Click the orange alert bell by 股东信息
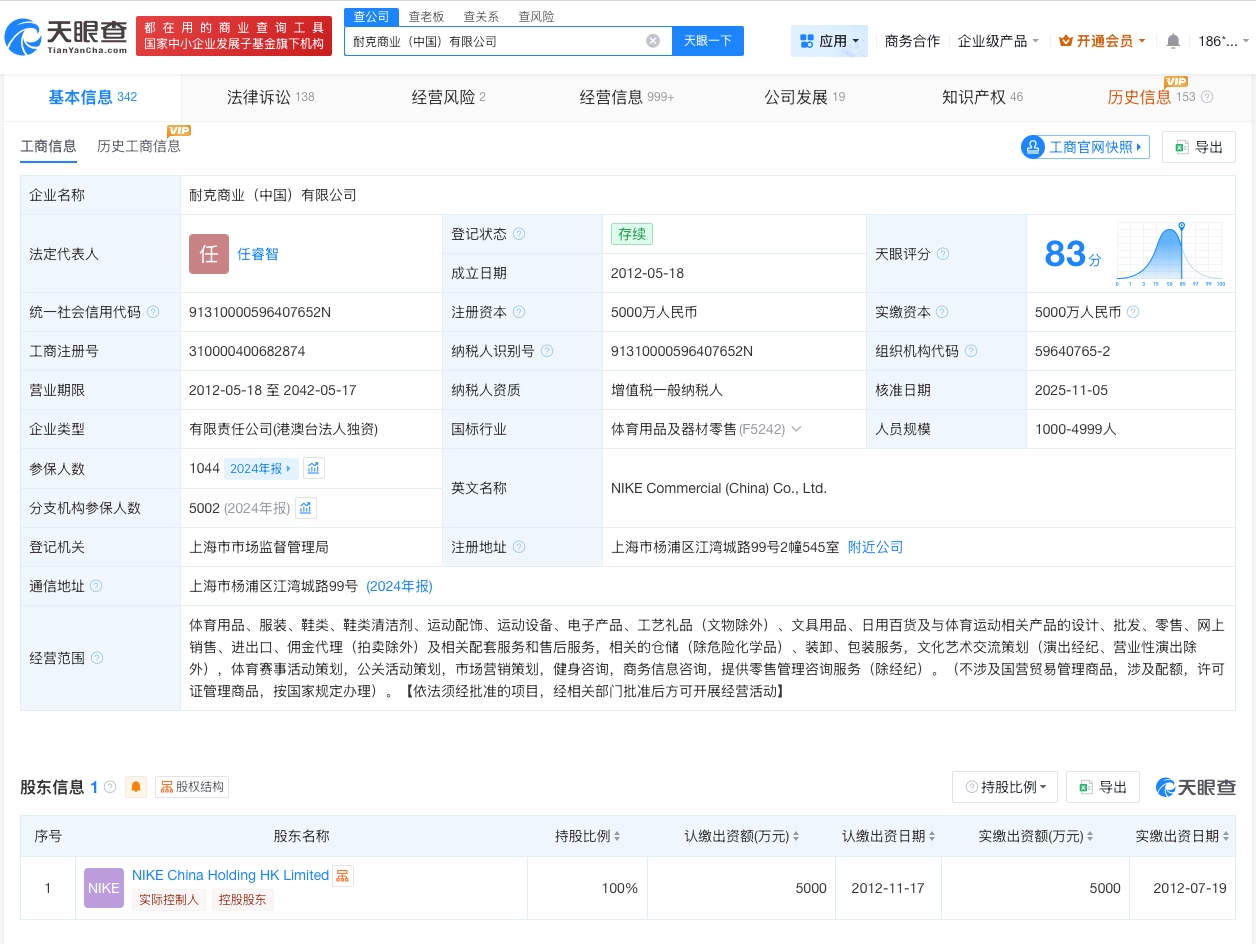Screen dimensions: 1256x944 coord(136,787)
